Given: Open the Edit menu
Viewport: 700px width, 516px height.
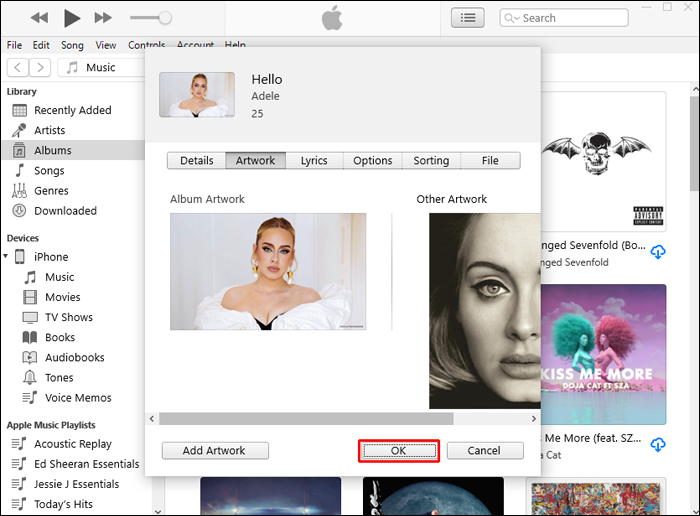Looking at the screenshot, I should tap(41, 45).
